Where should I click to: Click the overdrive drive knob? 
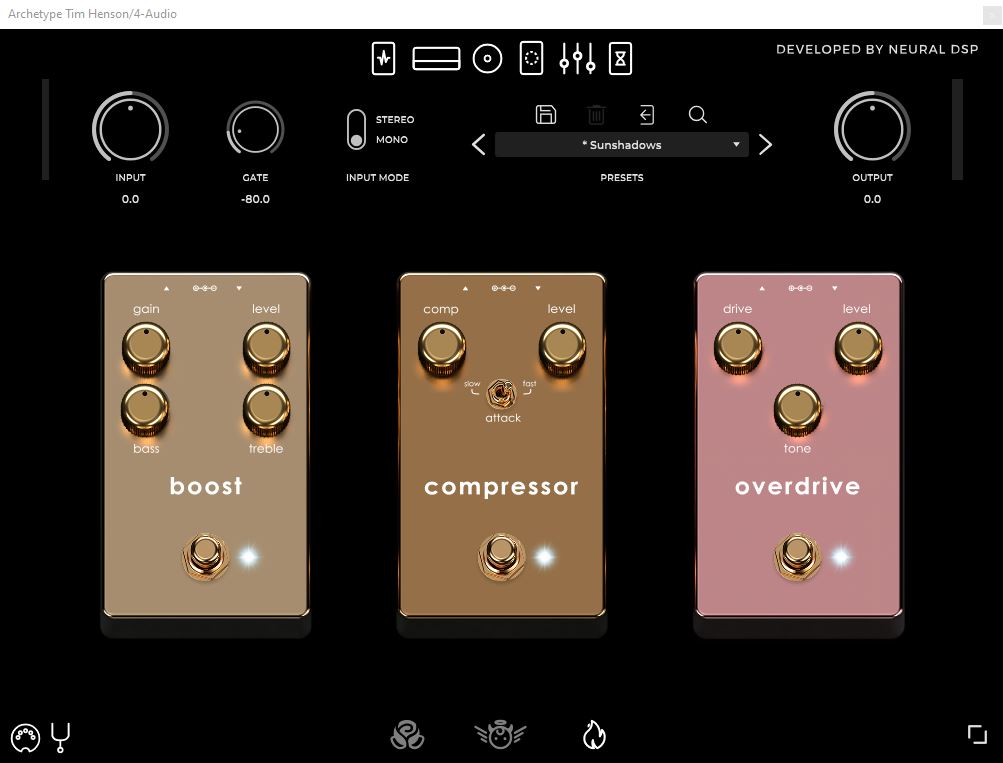click(738, 348)
